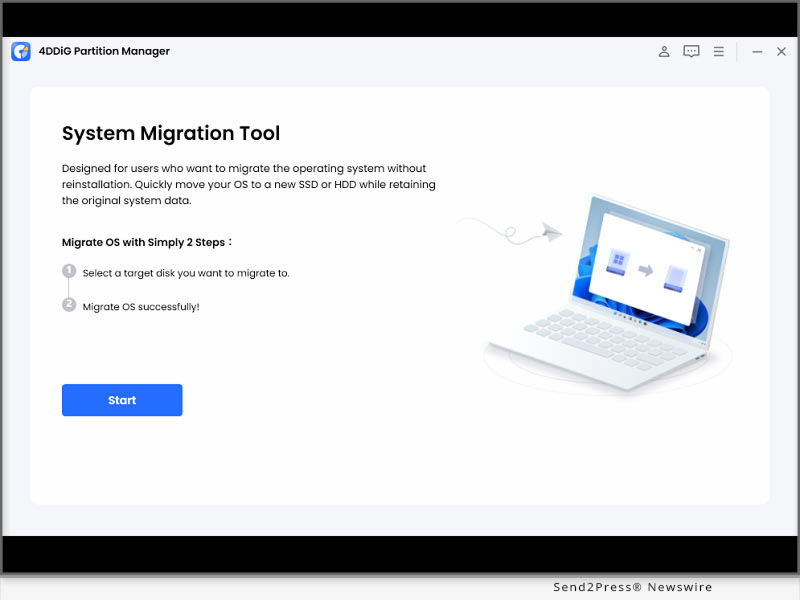Click the step 1 number circle
Screen dimensions: 800x600
[x=69, y=271]
